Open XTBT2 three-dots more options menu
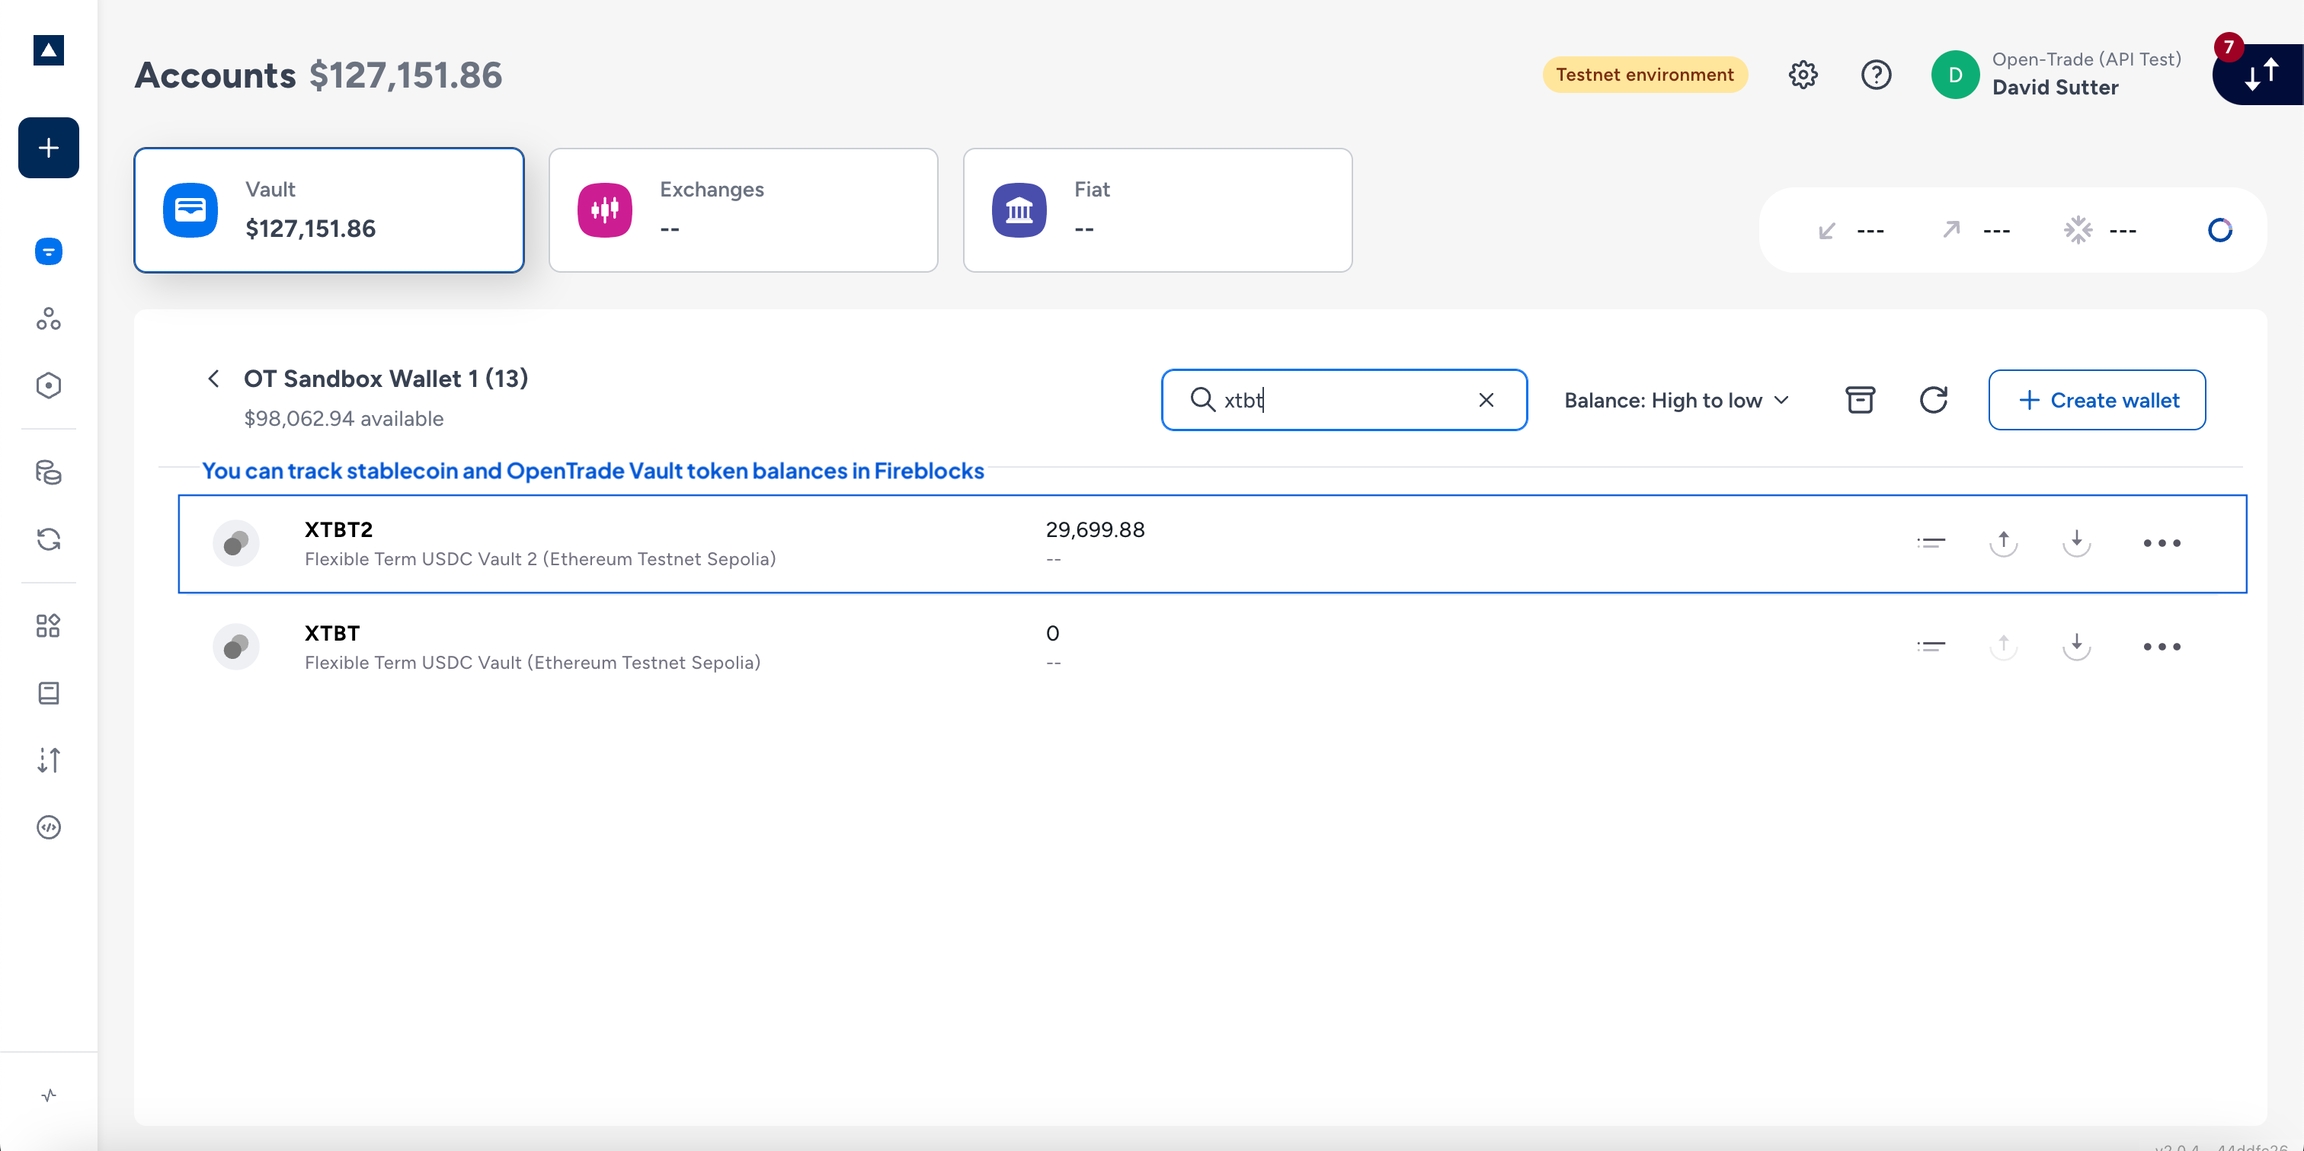The image size is (2304, 1151). (2161, 543)
